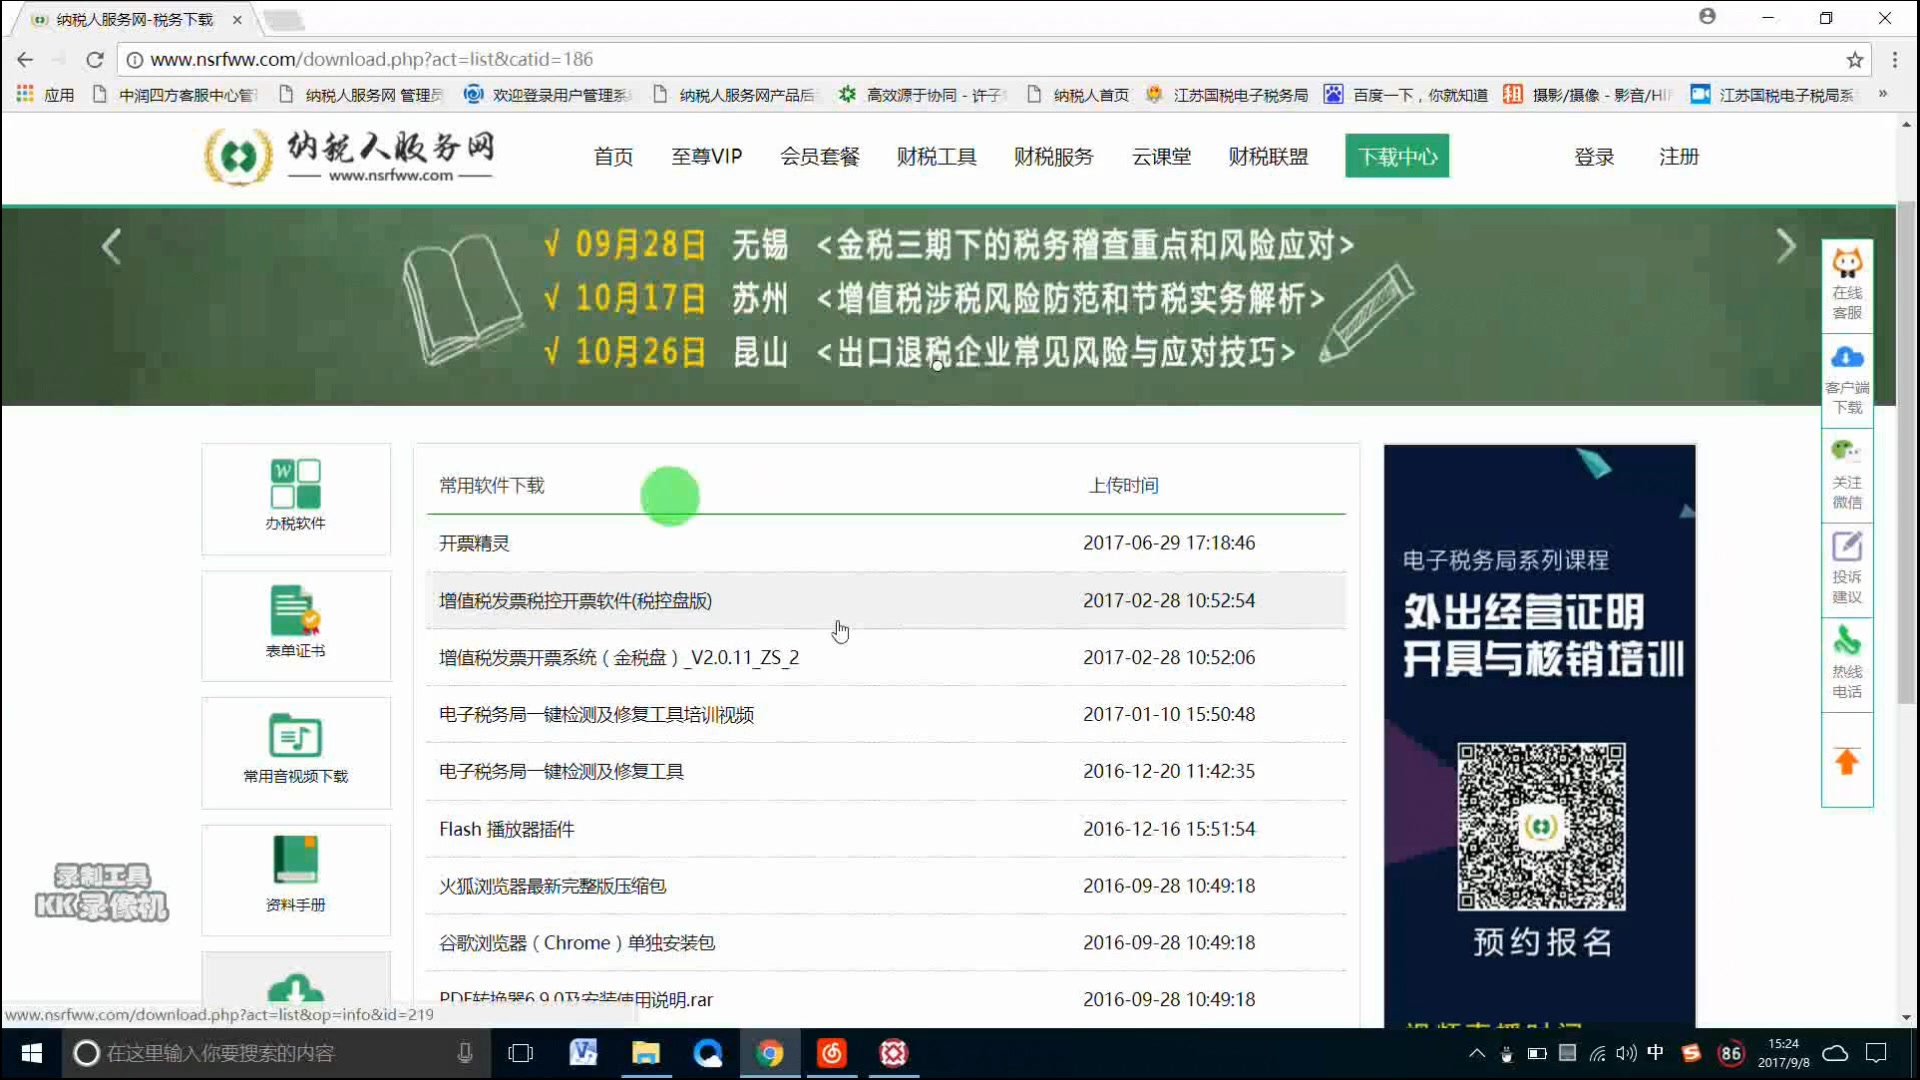
Task: Open the Chrome profile avatar icon
Action: pyautogui.click(x=1707, y=17)
